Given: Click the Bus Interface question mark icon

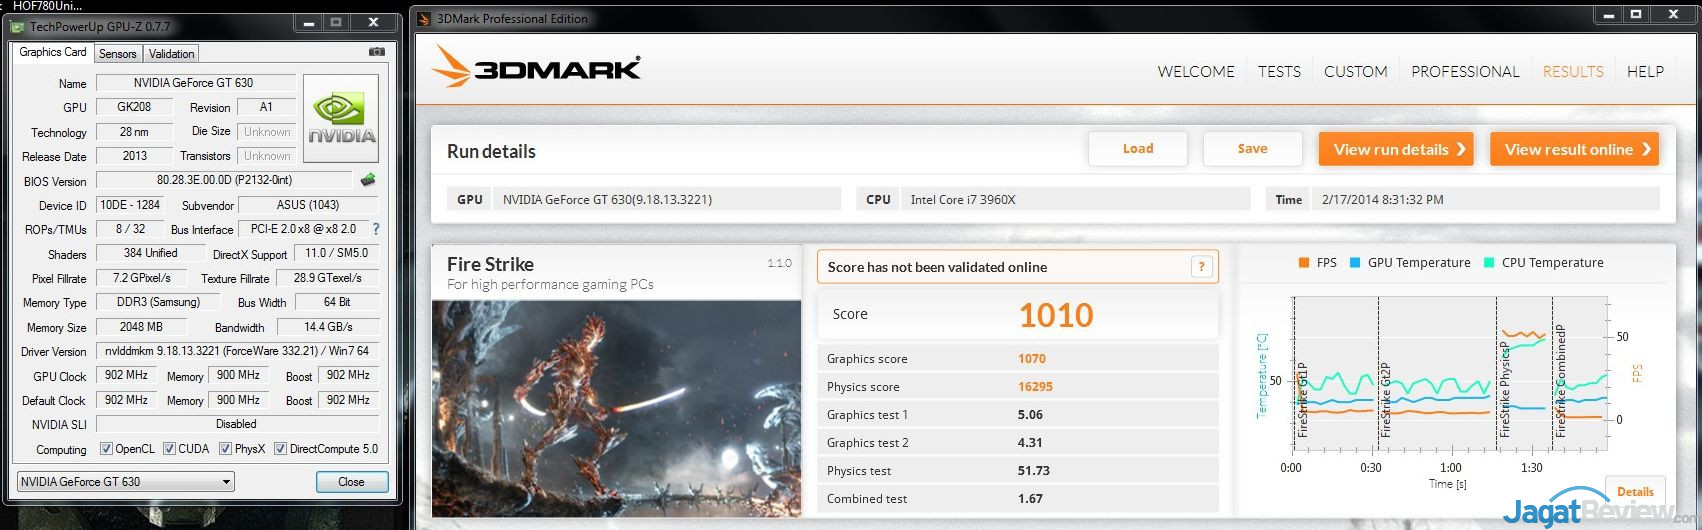Looking at the screenshot, I should 375,229.
